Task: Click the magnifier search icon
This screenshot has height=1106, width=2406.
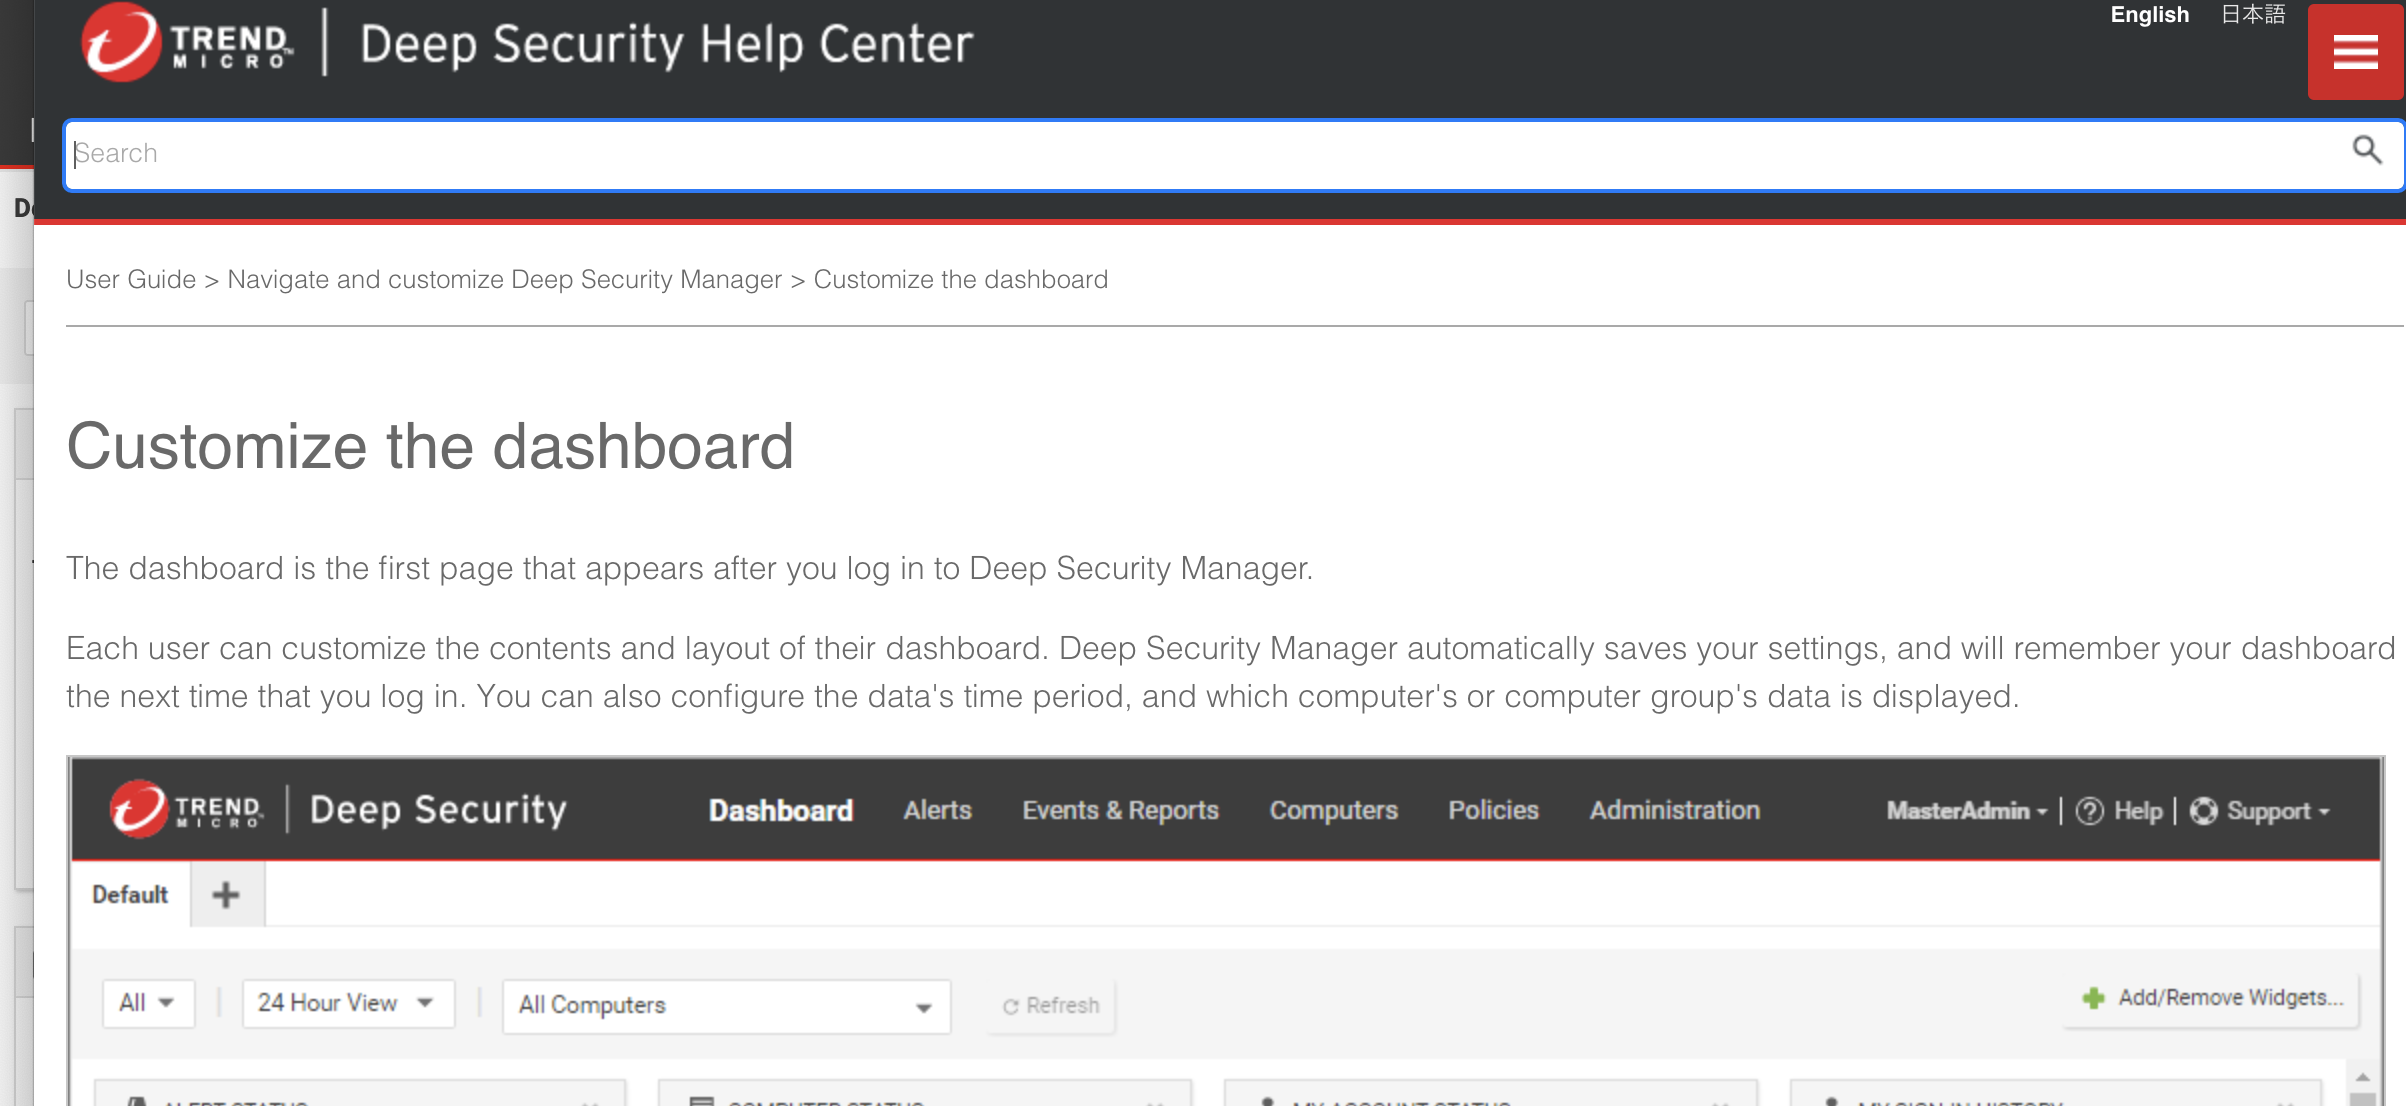Action: coord(2366,151)
